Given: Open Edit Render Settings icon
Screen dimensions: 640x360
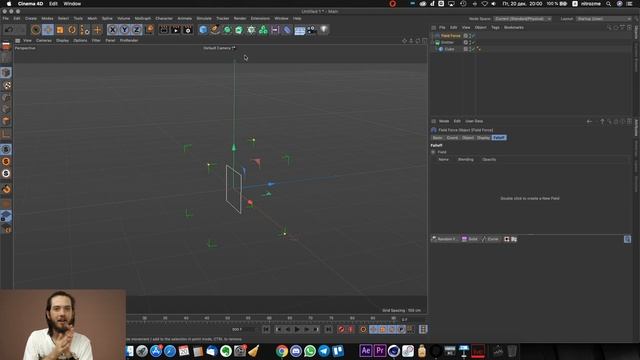Looking at the screenshot, I should pos(188,30).
